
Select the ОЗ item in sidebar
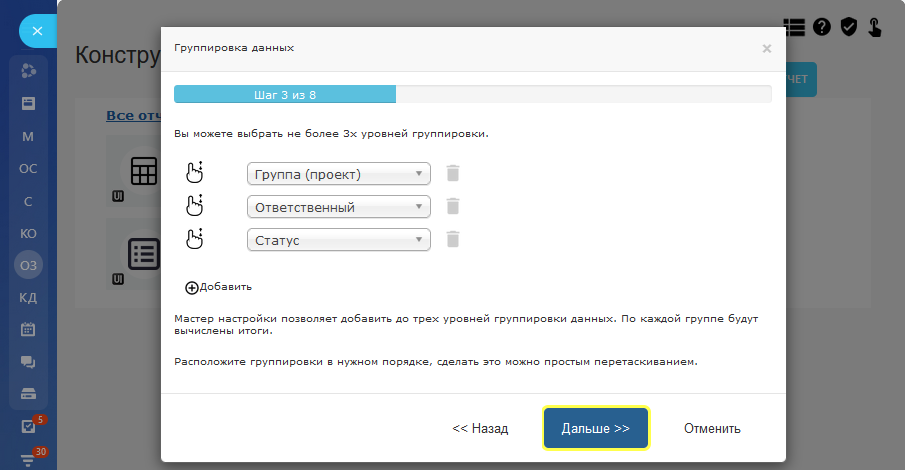[28, 265]
